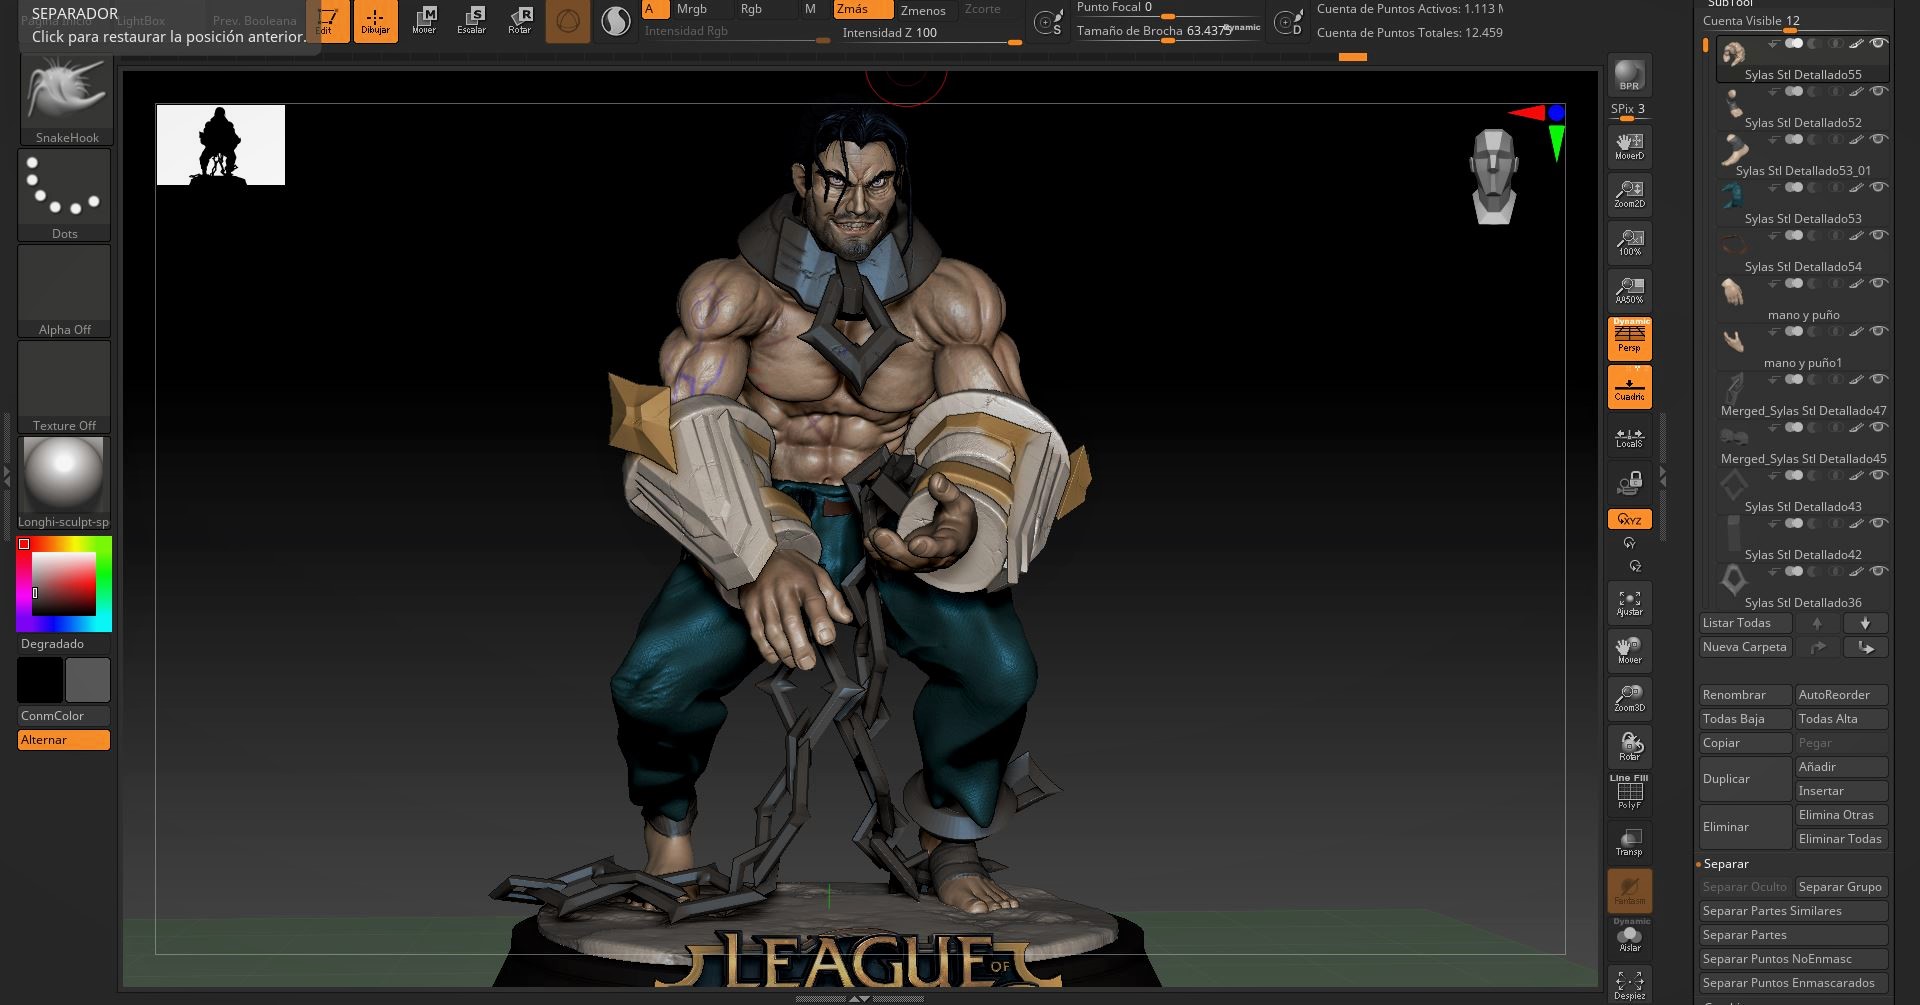The image size is (1920, 1005).
Task: Click the move-into-folder bent arrow icon
Action: [1865, 647]
